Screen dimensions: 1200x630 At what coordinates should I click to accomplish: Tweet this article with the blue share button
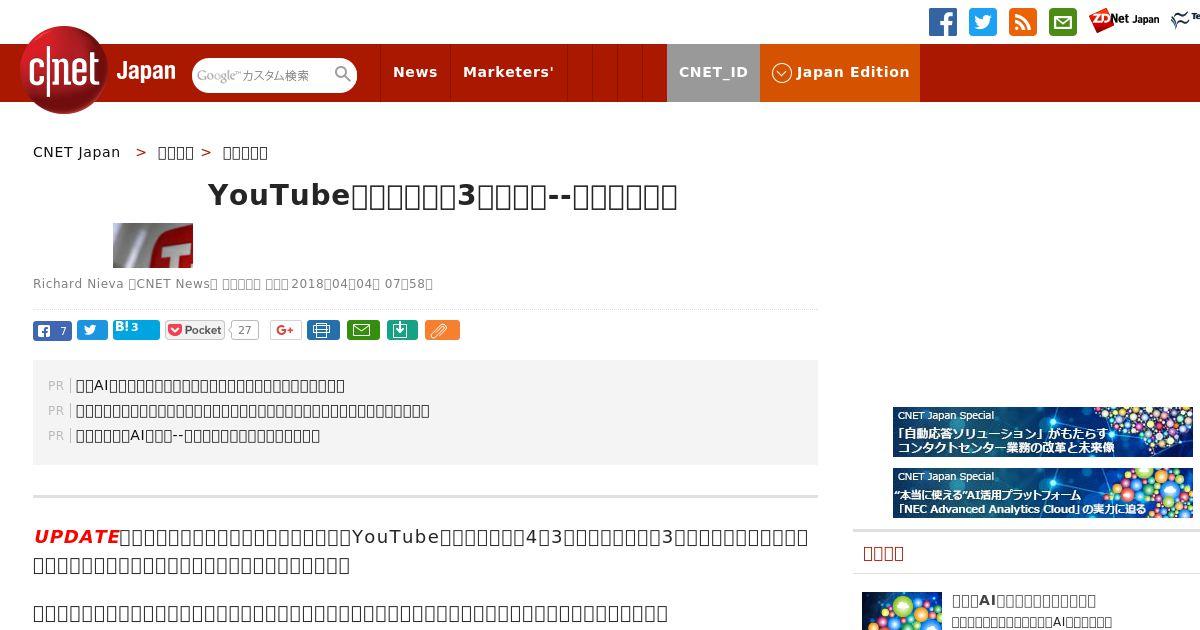(x=92, y=330)
